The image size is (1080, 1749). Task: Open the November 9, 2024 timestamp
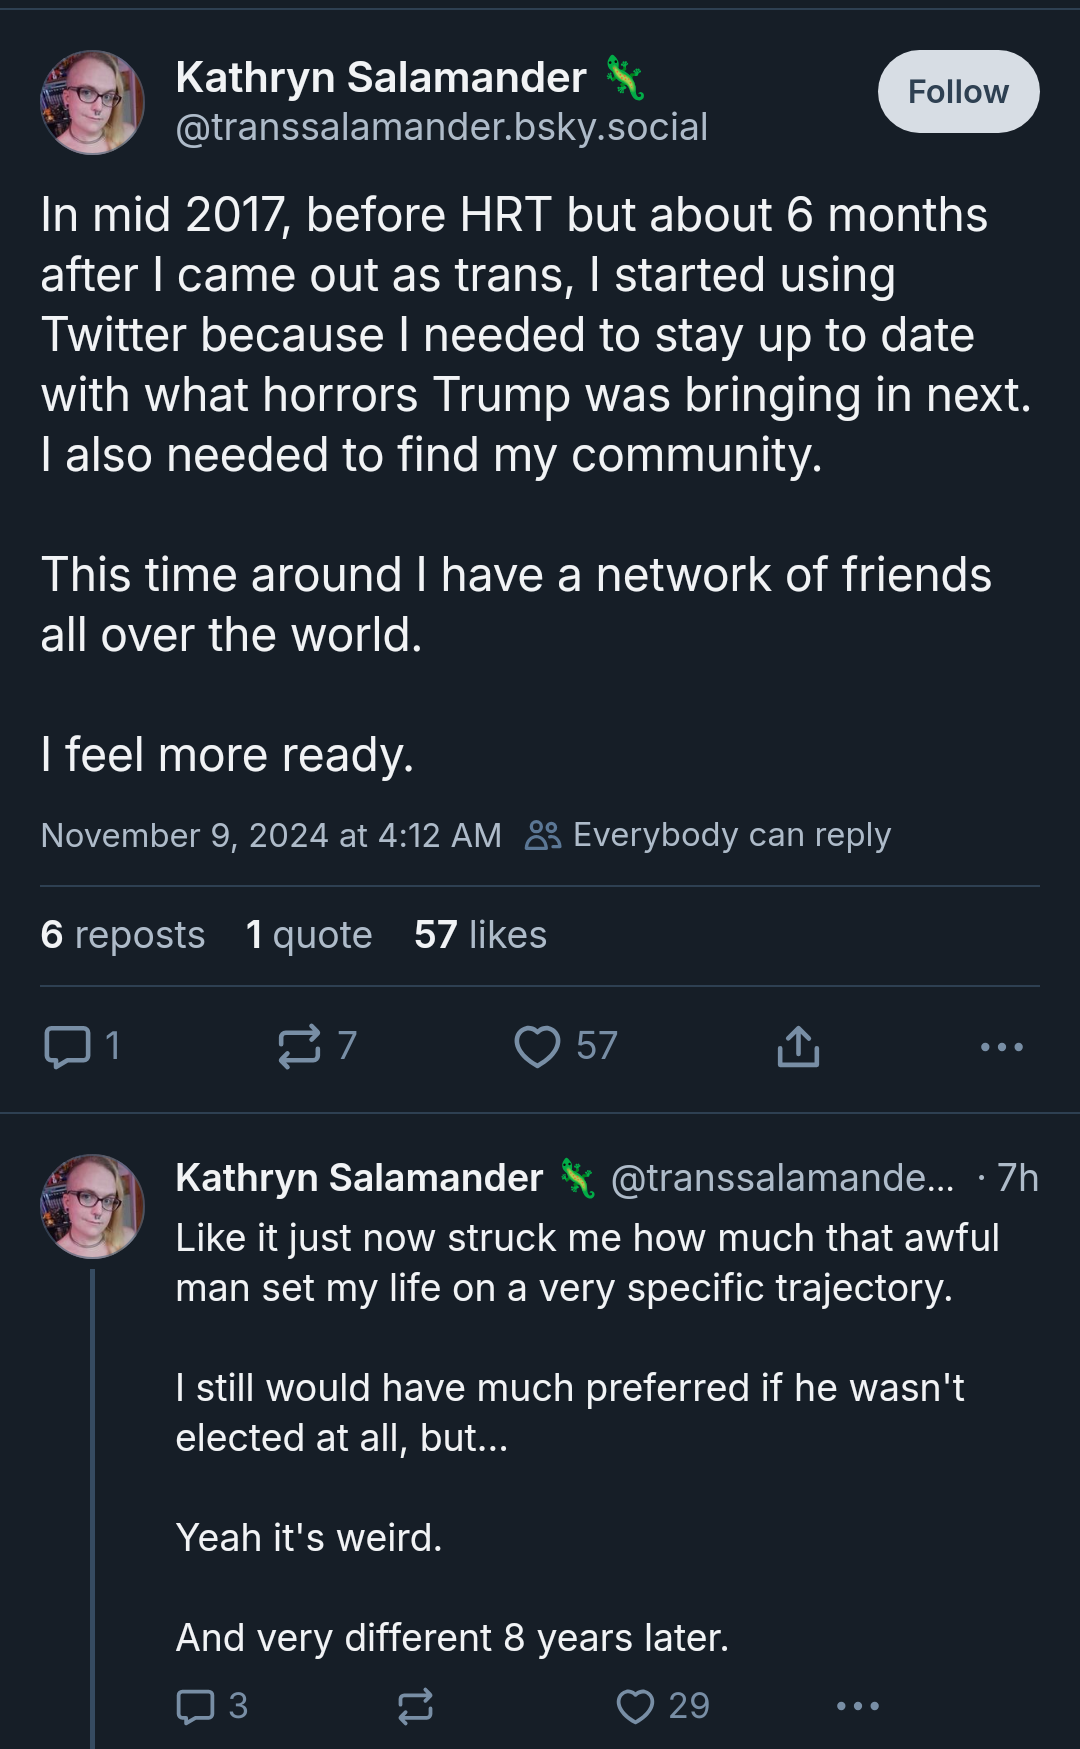[271, 835]
